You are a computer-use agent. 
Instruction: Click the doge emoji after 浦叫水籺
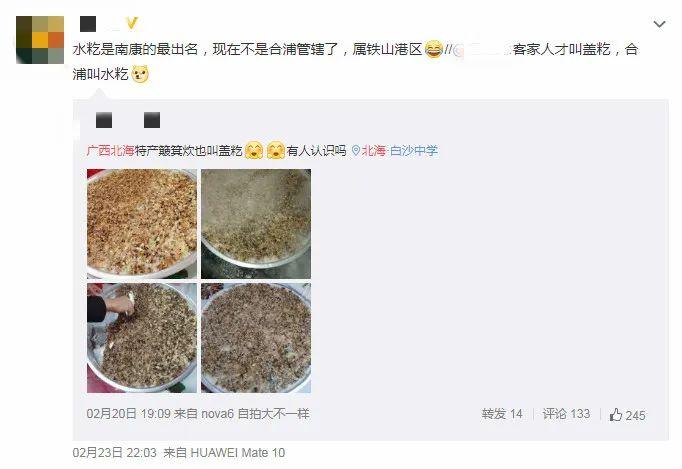click(140, 74)
